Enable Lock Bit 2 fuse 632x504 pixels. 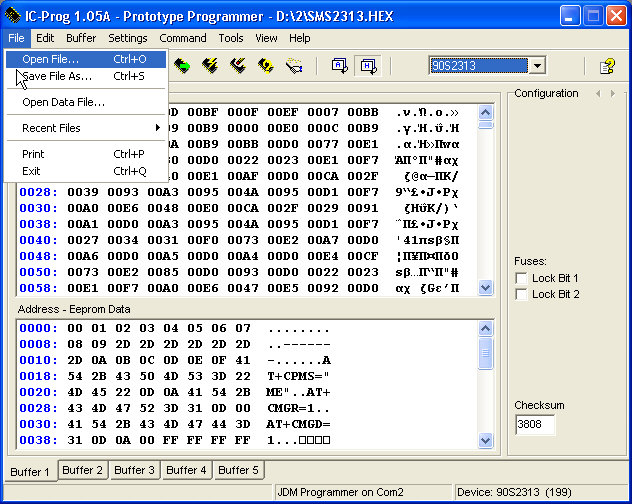point(521,294)
